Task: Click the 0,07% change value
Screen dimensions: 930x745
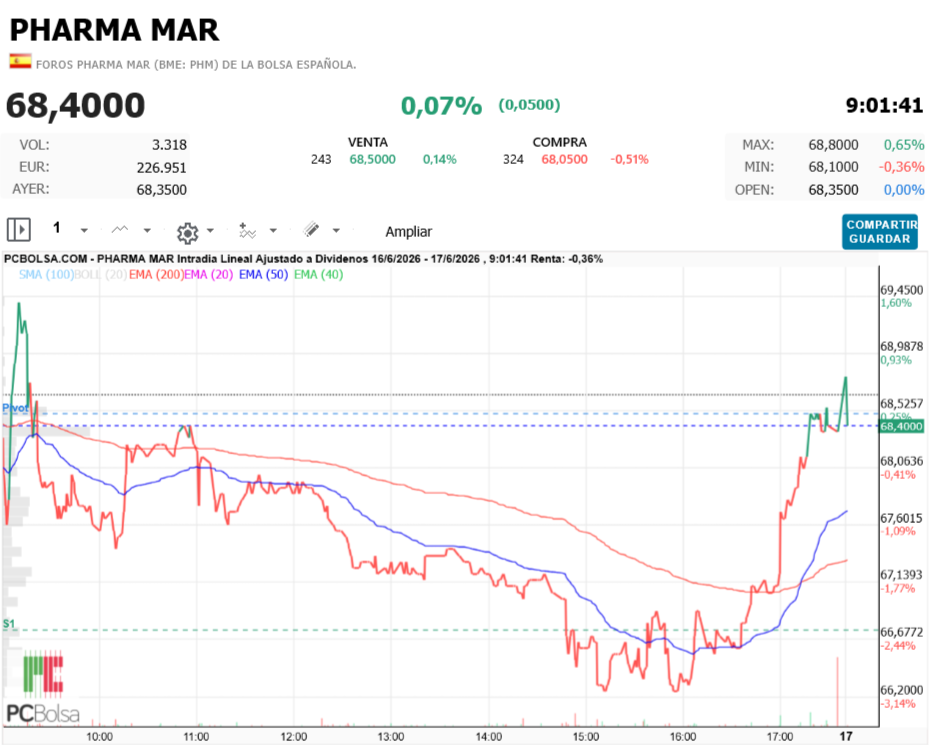Action: [441, 106]
